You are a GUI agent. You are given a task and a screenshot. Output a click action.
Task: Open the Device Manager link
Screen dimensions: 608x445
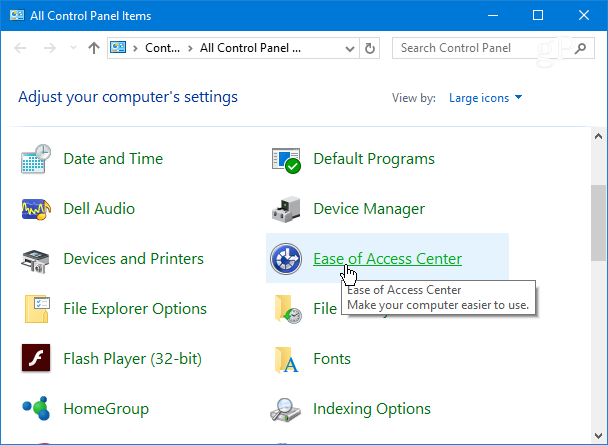369,209
